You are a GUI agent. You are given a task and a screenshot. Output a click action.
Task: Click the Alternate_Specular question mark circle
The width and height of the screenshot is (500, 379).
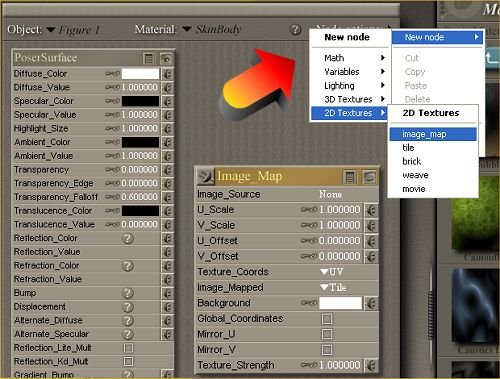(x=128, y=334)
